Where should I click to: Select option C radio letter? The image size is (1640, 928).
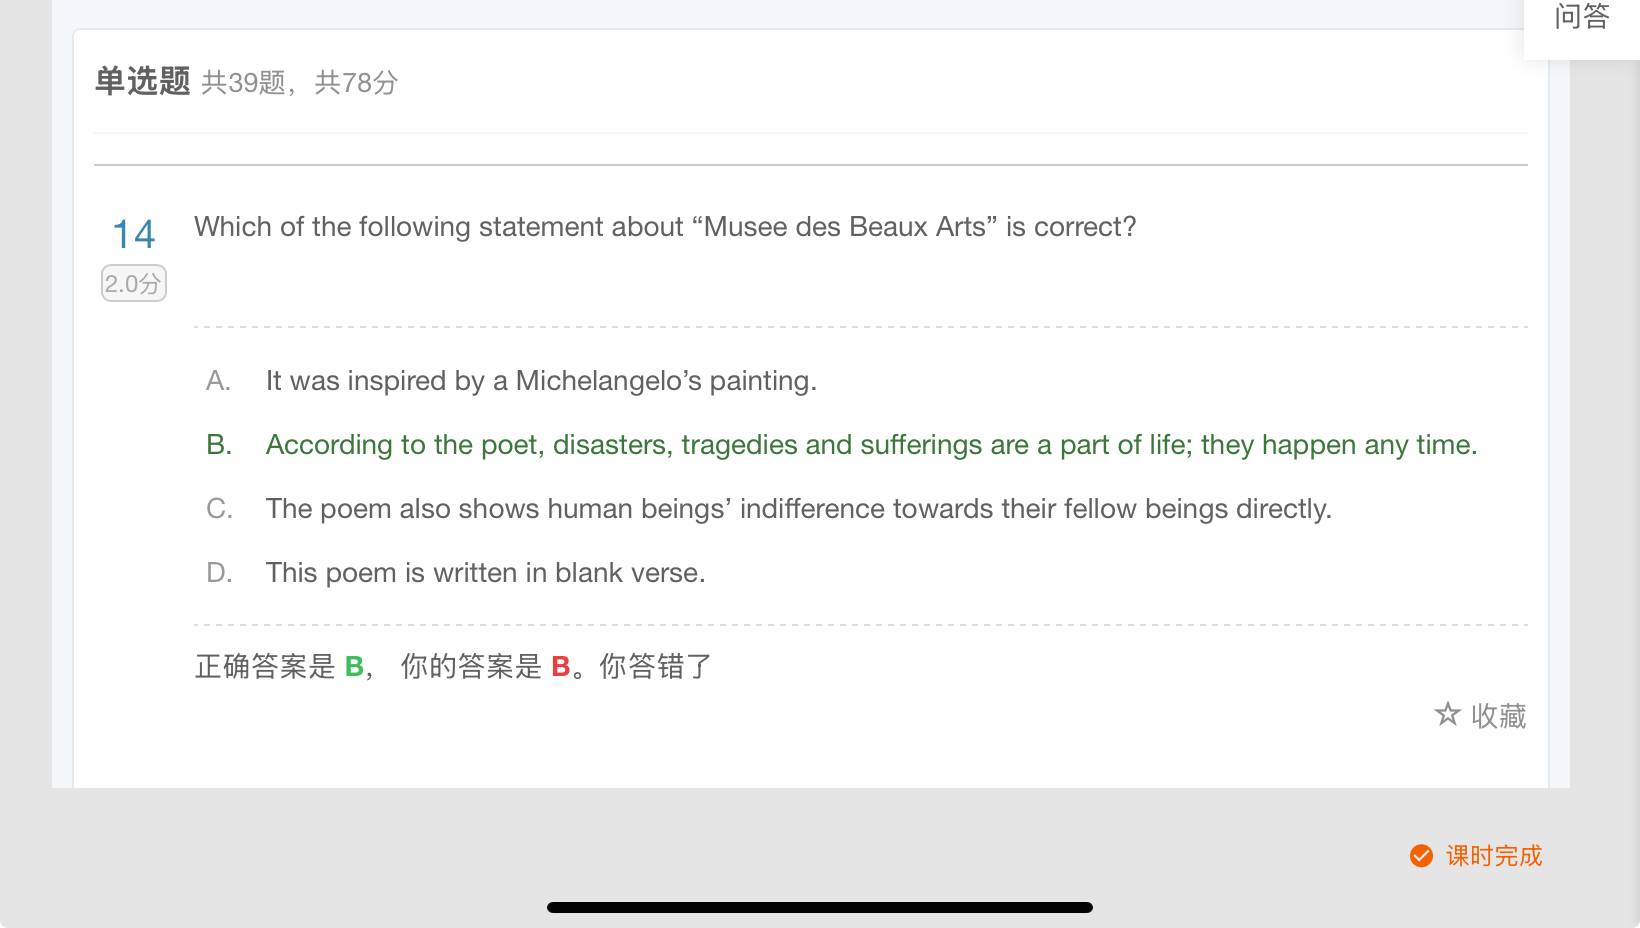[219, 509]
